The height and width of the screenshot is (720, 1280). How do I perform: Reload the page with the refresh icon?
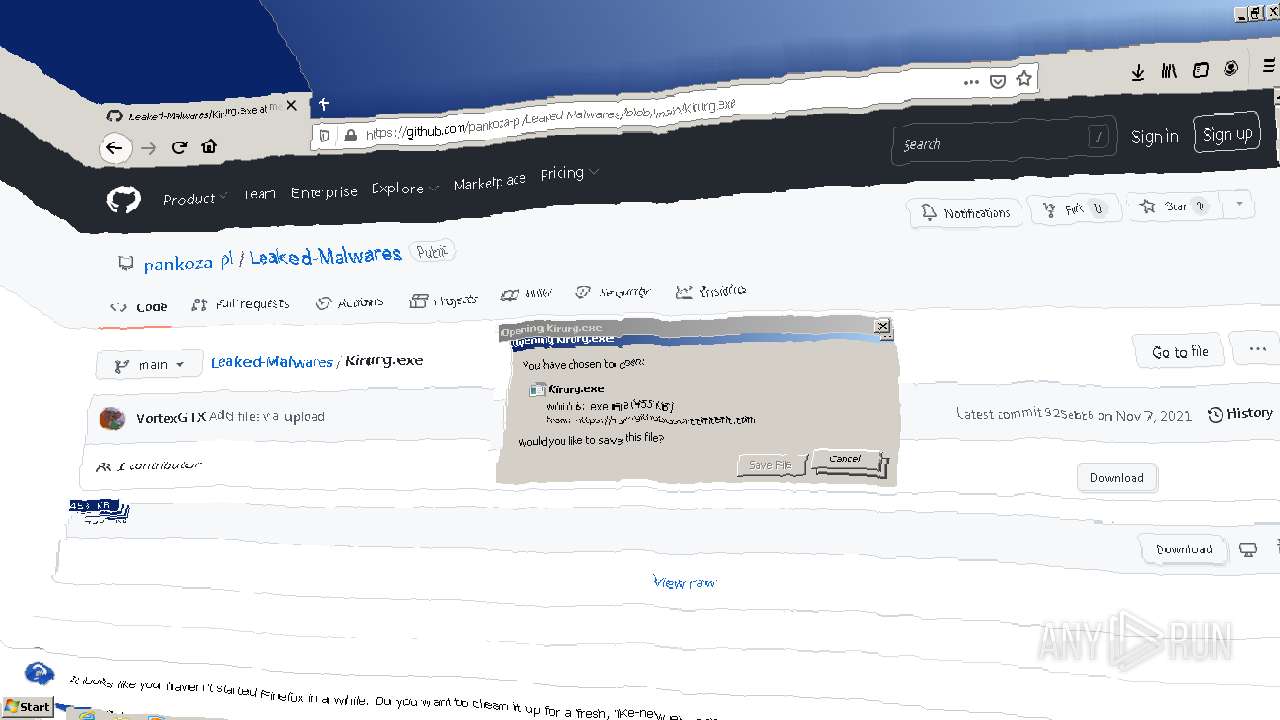tap(180, 147)
